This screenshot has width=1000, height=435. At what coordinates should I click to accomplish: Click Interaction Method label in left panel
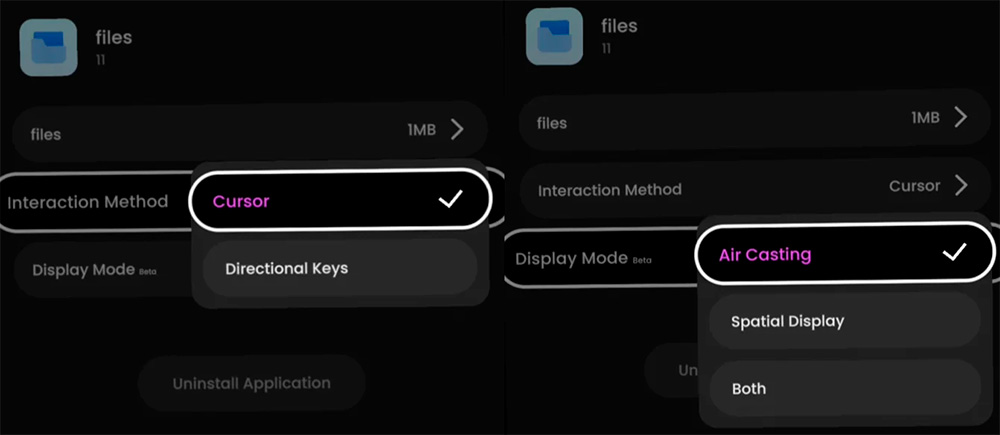[x=87, y=202]
